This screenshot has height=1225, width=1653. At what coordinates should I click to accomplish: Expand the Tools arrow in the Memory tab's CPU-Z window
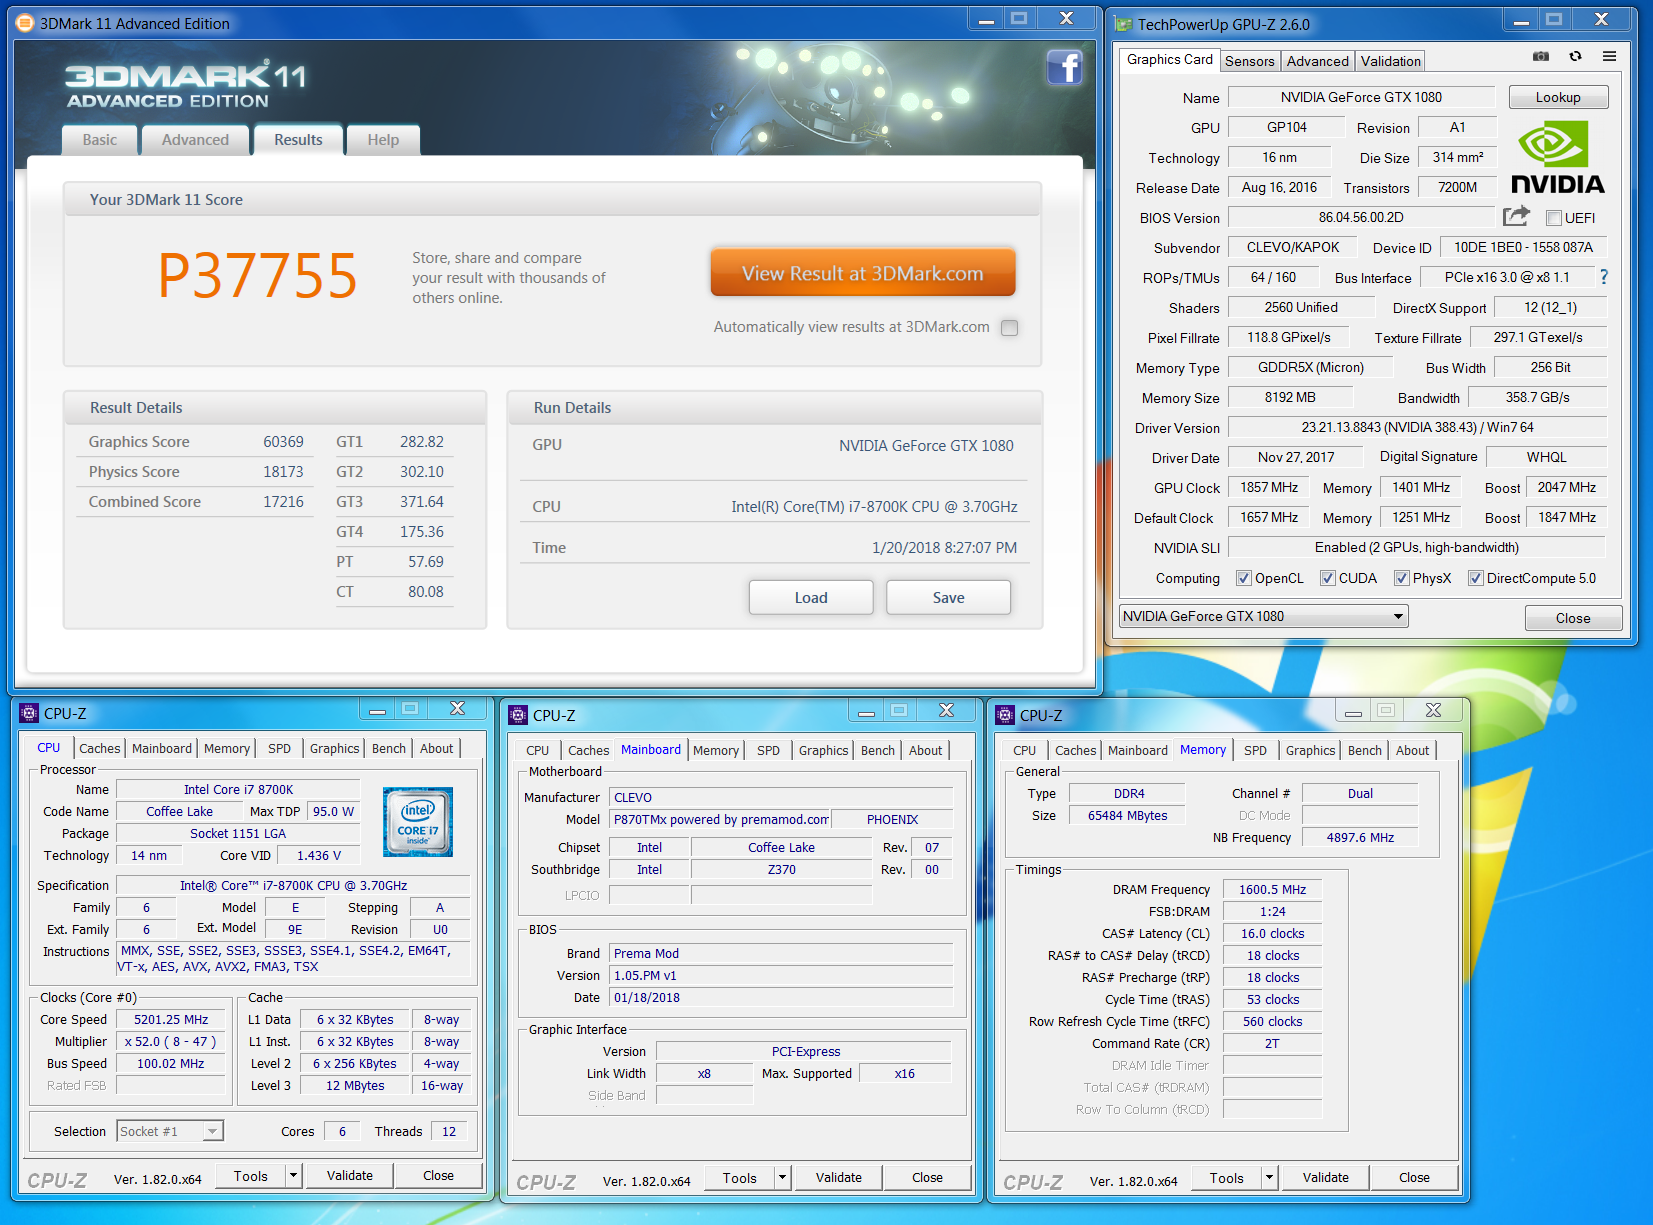click(1270, 1178)
